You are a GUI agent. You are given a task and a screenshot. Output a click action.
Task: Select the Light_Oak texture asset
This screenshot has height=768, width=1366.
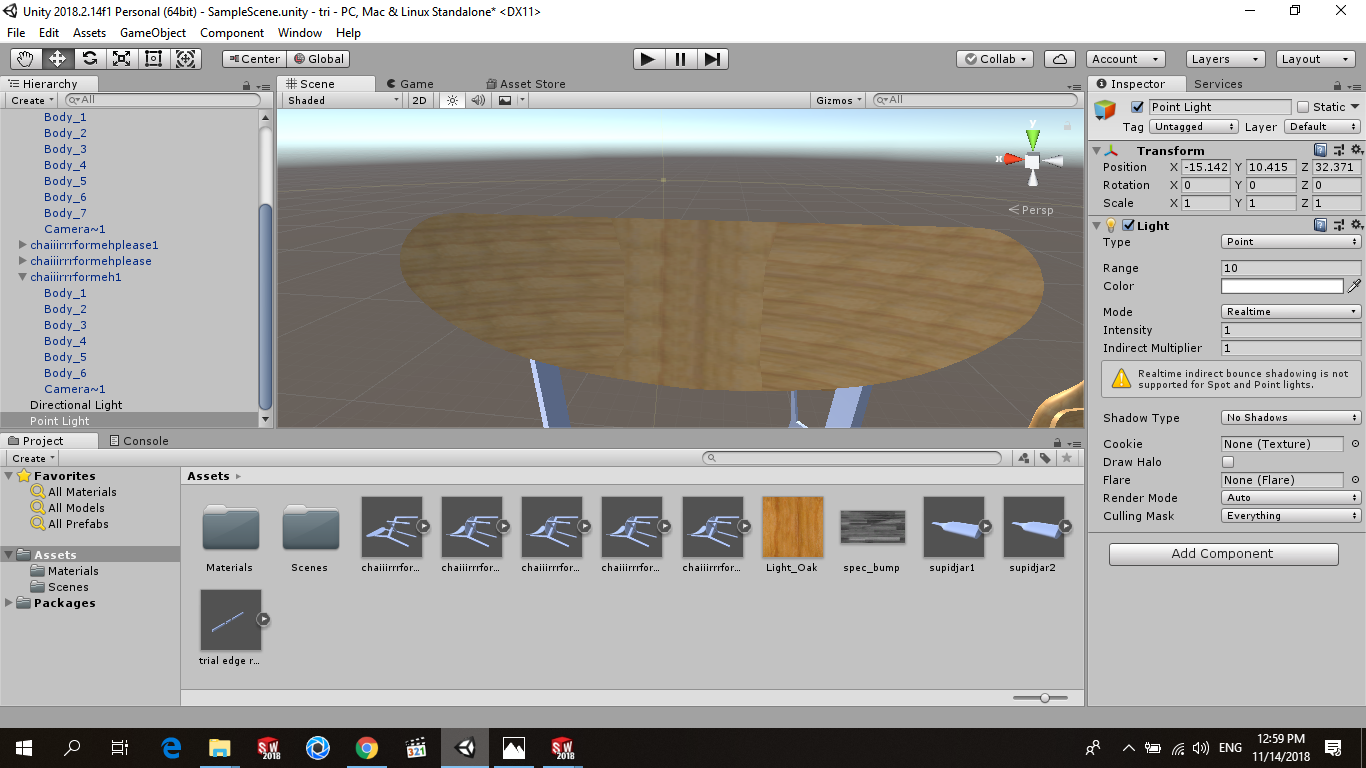click(792, 527)
